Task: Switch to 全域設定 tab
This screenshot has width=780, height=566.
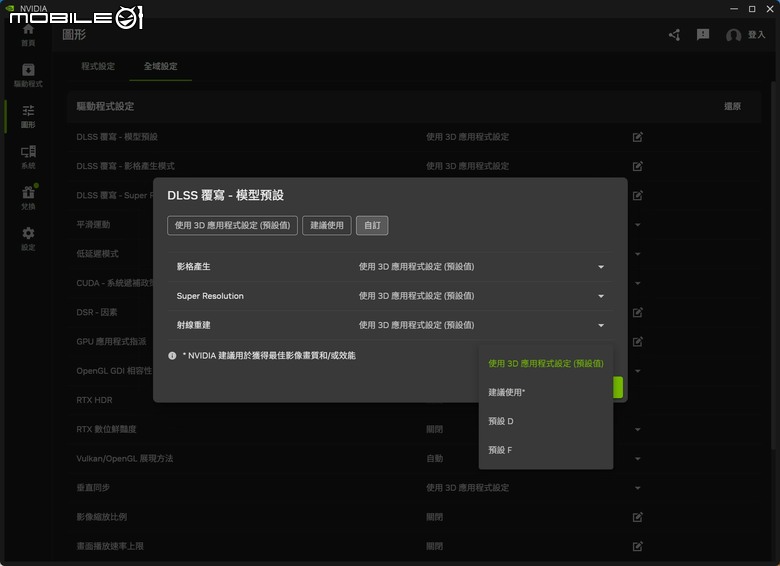Action: pyautogui.click(x=161, y=66)
